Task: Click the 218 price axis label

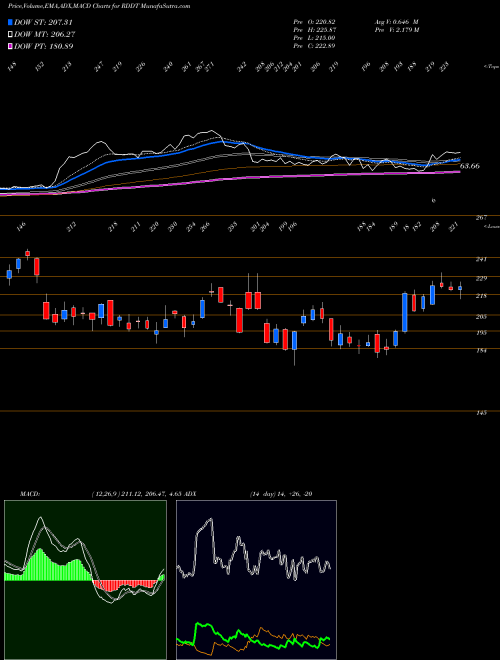Action: tap(481, 296)
